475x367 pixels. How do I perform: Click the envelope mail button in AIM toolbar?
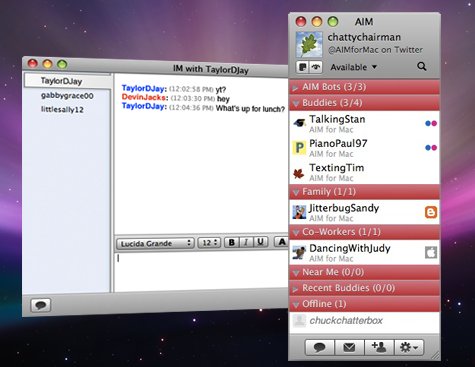(x=349, y=348)
